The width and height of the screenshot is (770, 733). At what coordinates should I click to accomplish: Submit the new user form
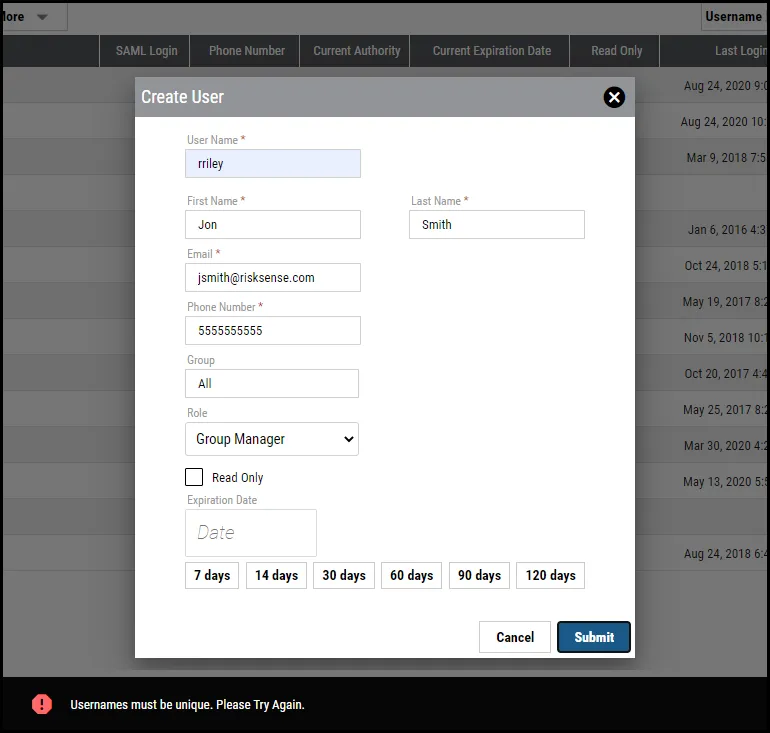[x=594, y=637]
